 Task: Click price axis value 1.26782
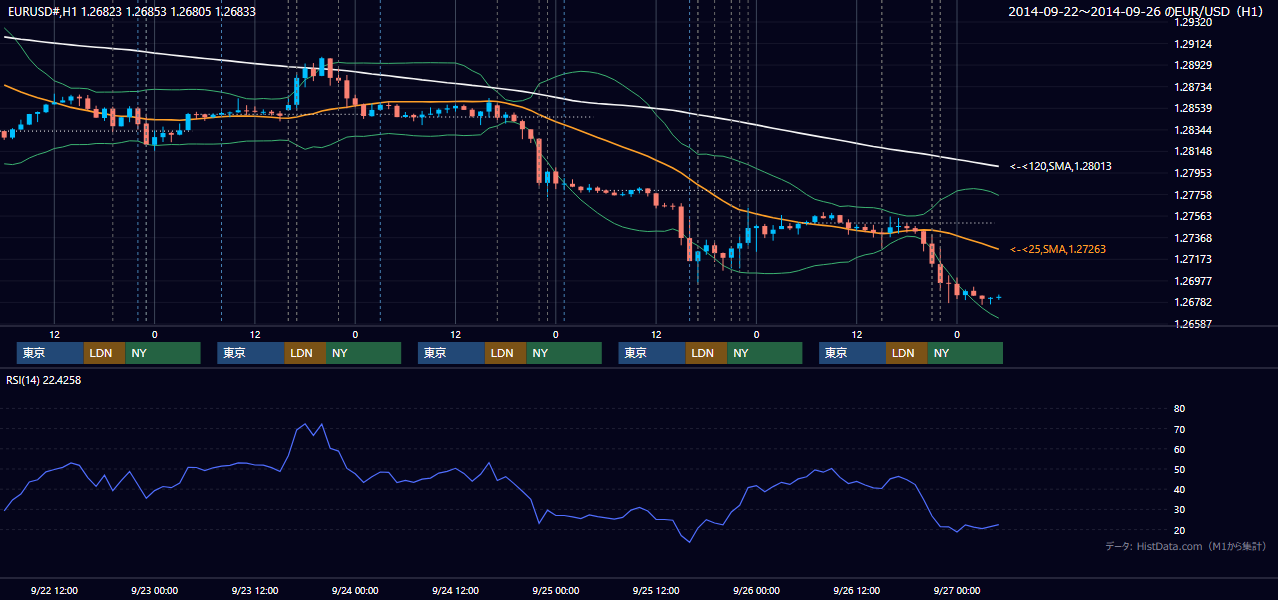(1192, 302)
